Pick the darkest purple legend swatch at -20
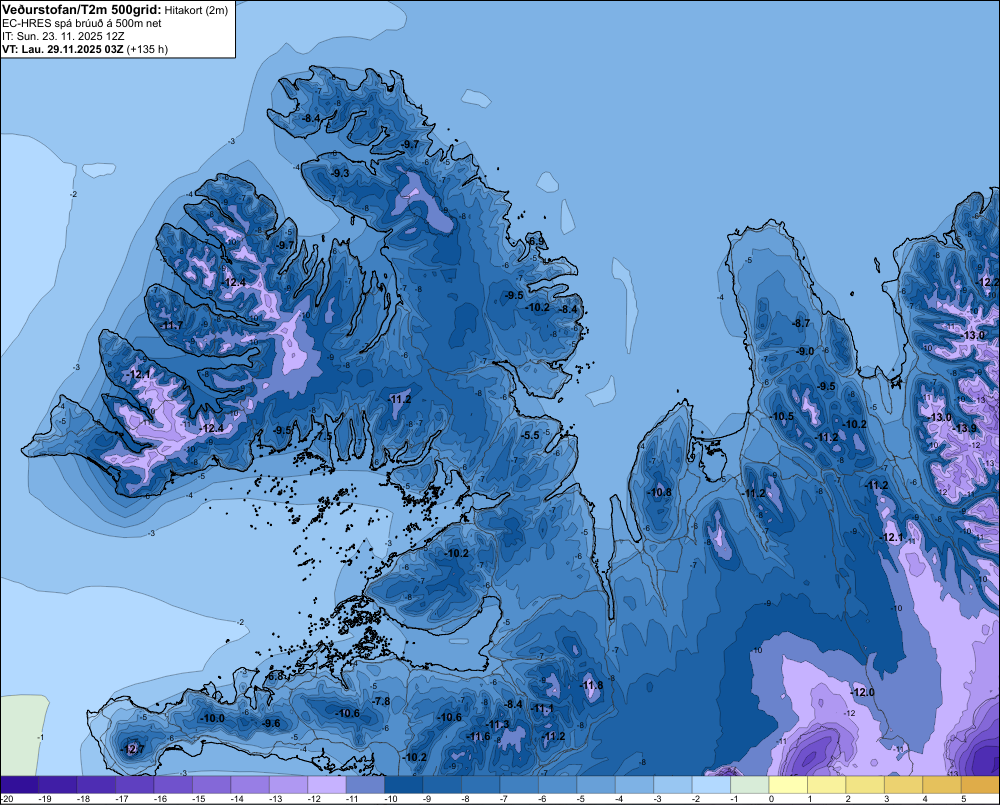Screen dimensions: 1000x805 click(19, 785)
